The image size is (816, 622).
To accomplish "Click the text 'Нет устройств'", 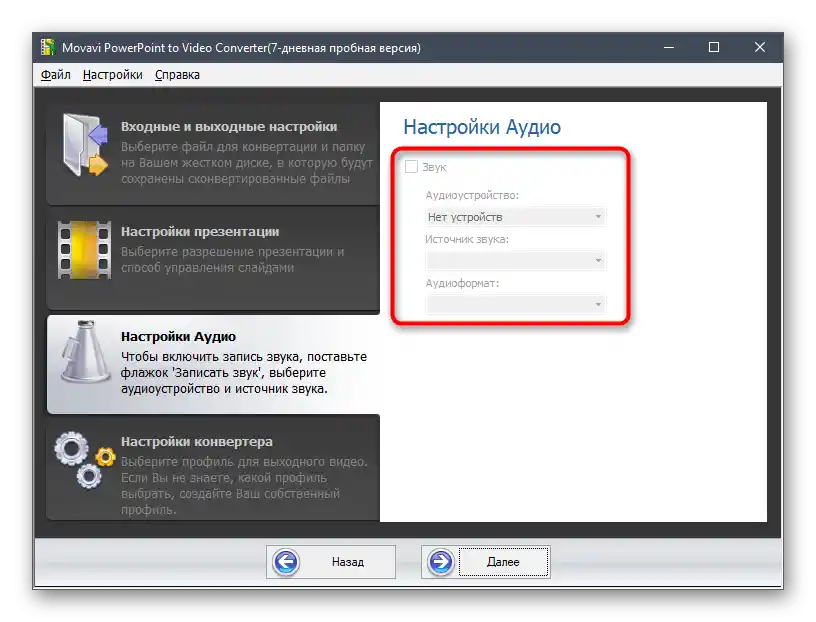I will [x=465, y=217].
